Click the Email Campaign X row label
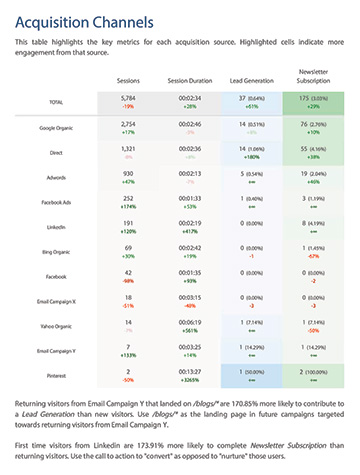360x475 pixels. point(56,302)
